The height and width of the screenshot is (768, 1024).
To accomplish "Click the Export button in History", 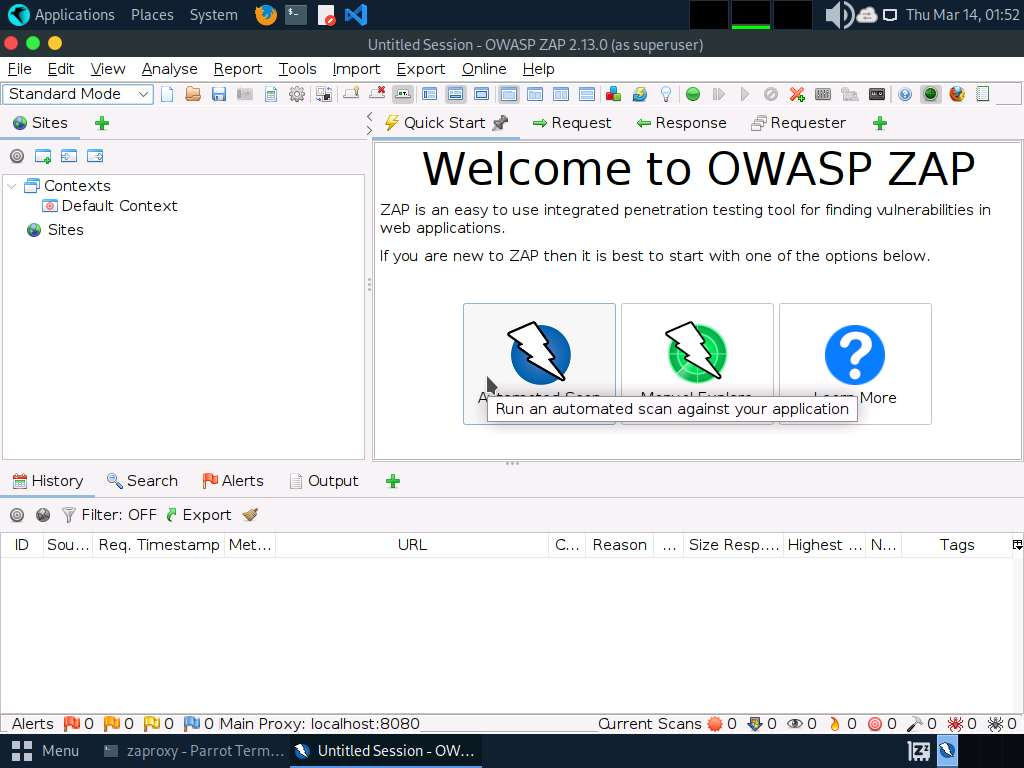I will click(x=198, y=515).
